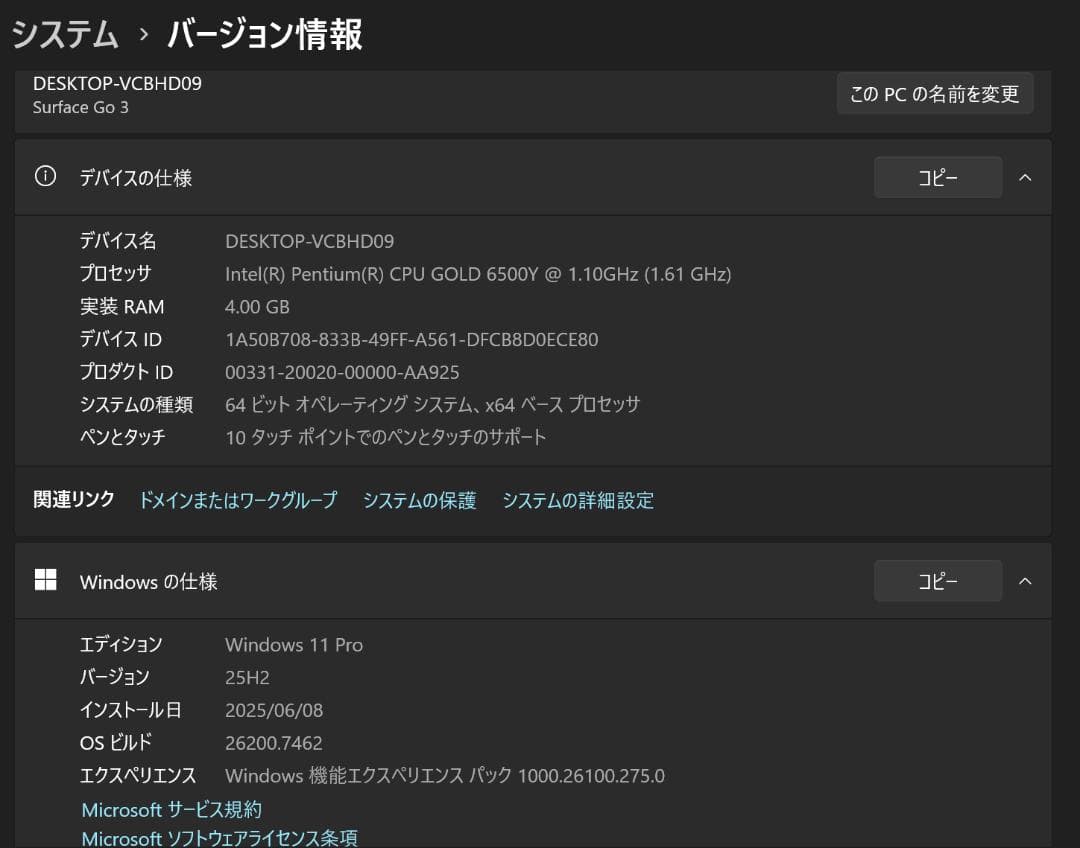Click the プロセッサ row label

115,273
